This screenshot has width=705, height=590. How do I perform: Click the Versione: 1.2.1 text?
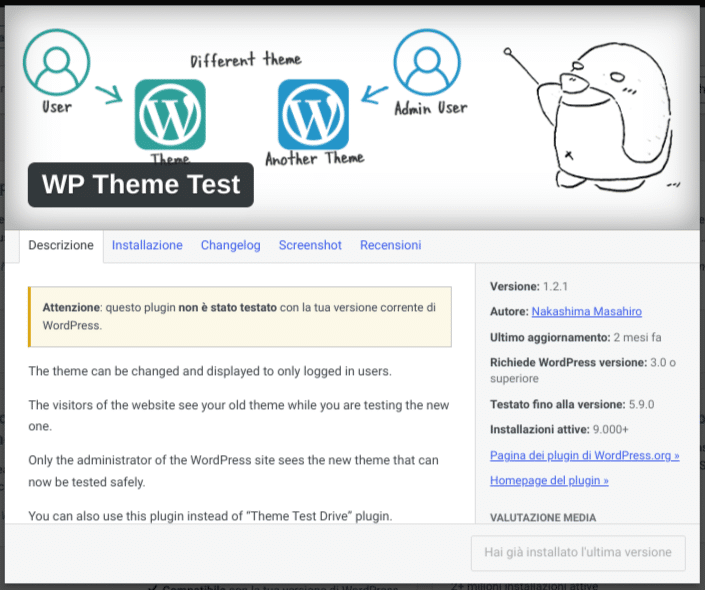529,286
